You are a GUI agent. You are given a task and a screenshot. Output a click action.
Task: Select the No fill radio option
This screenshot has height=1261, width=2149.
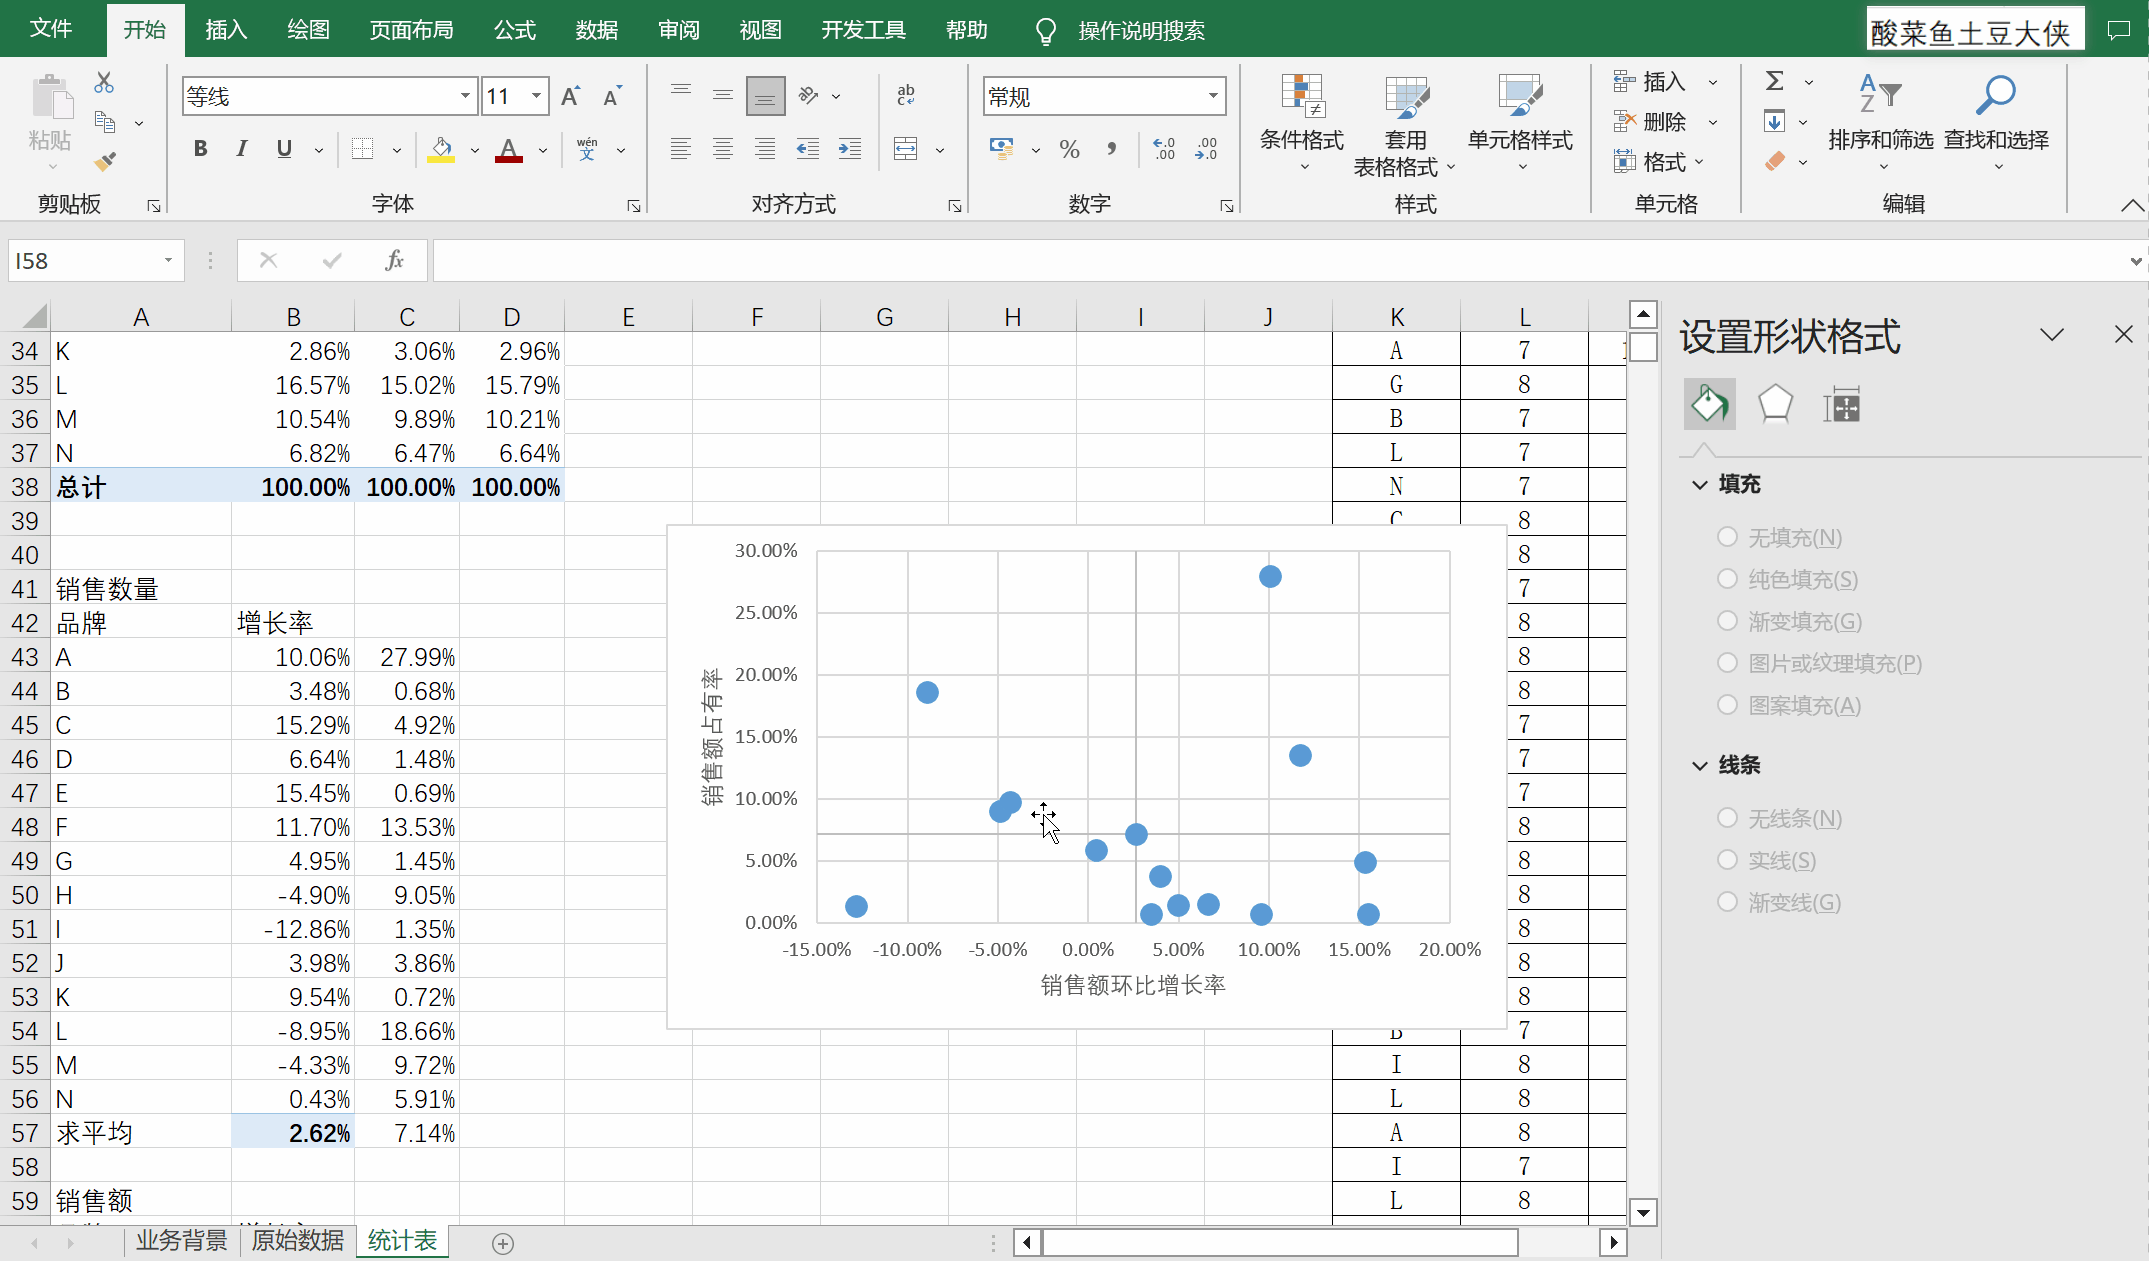click(x=1727, y=537)
